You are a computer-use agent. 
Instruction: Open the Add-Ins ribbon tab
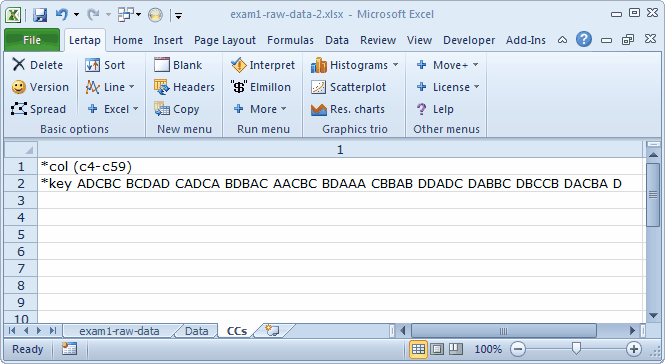tap(525, 40)
